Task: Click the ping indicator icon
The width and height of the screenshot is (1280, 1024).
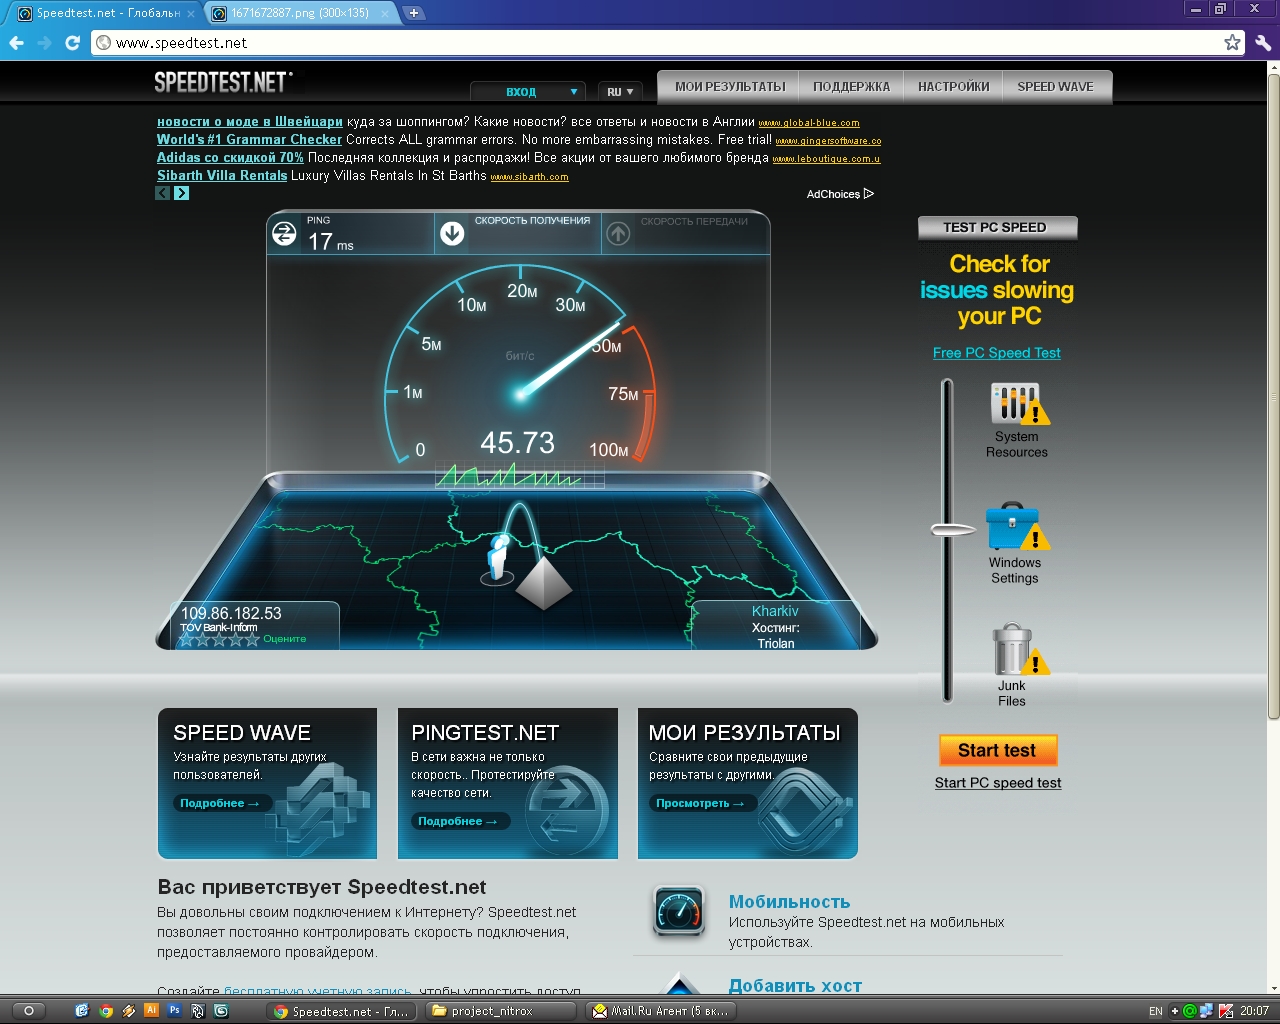Action: (285, 234)
